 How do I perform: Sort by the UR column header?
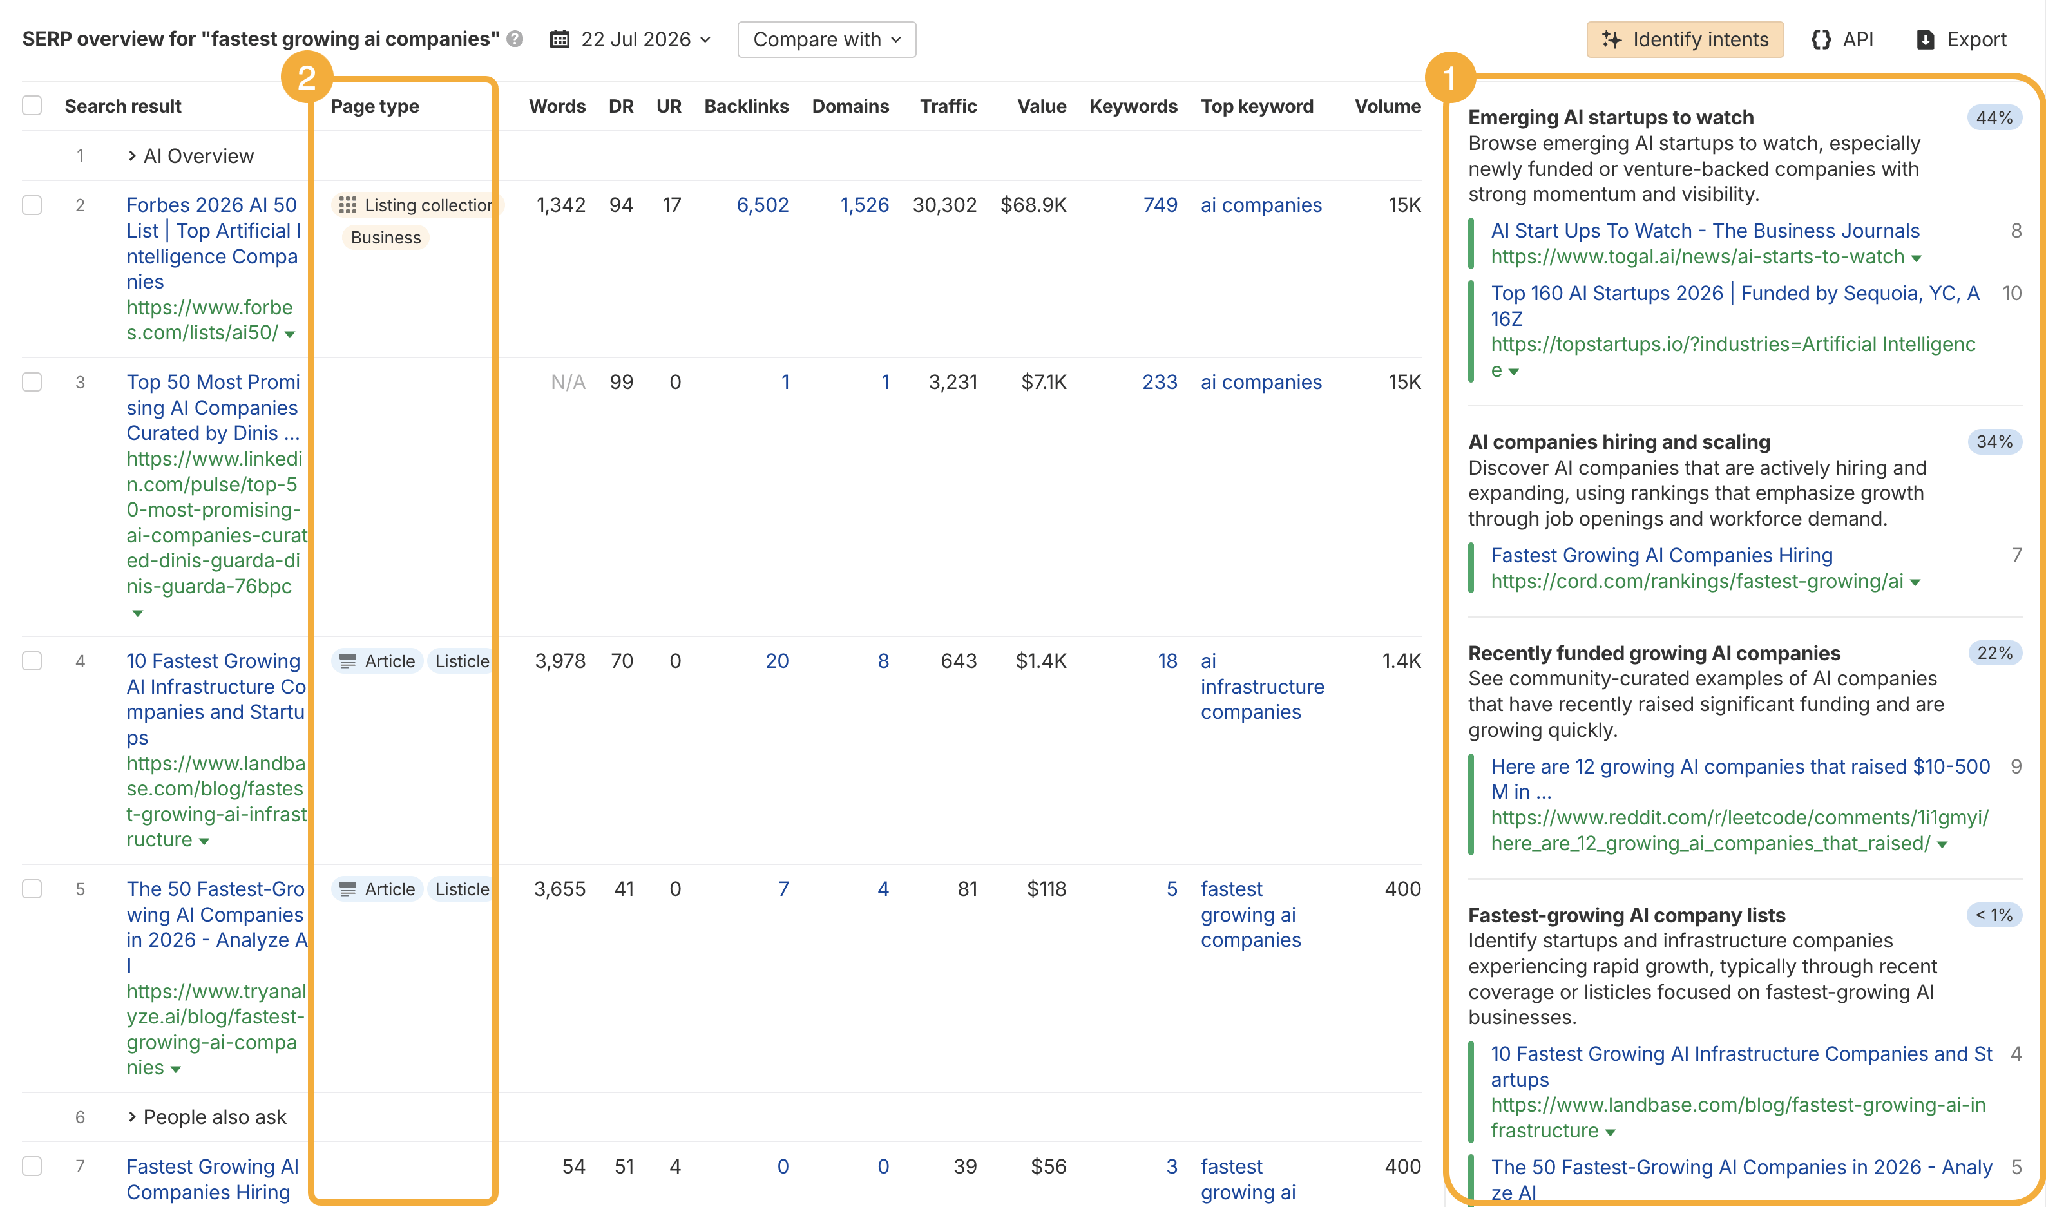click(669, 106)
